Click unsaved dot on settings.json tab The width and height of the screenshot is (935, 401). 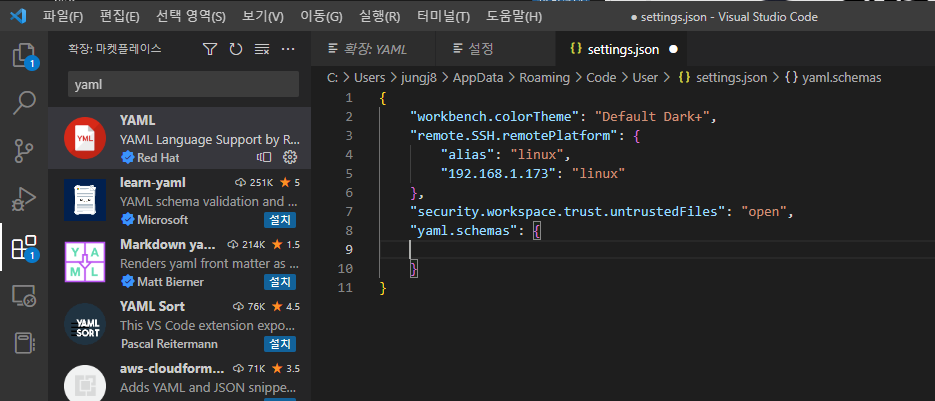pos(673,50)
